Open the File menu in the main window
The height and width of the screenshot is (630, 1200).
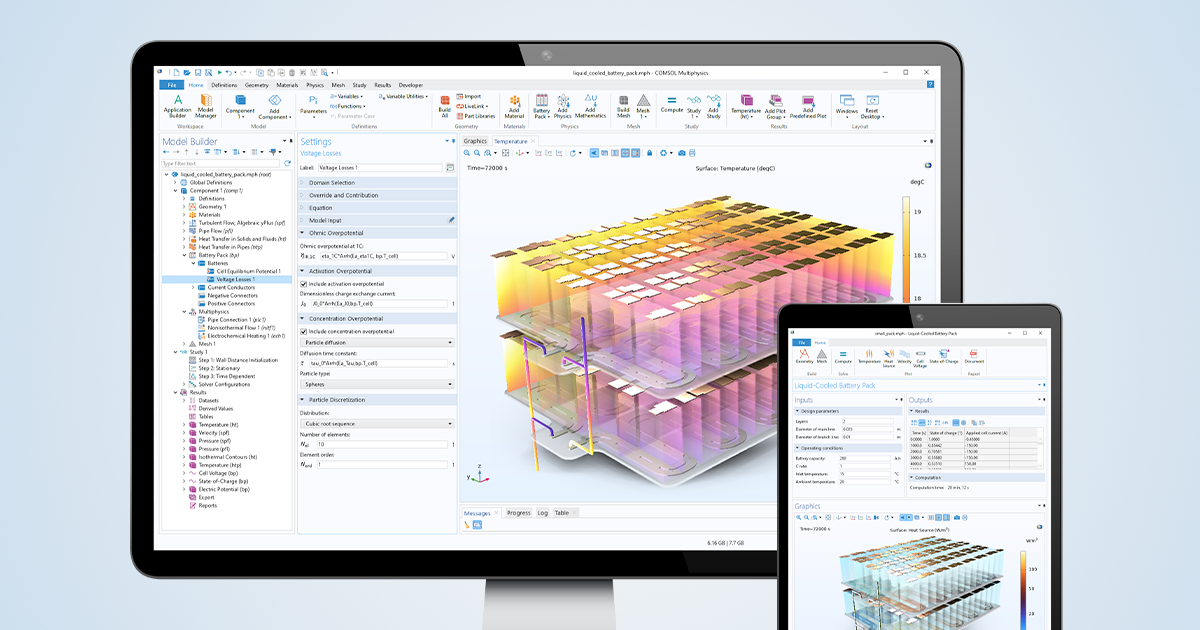tap(171, 85)
